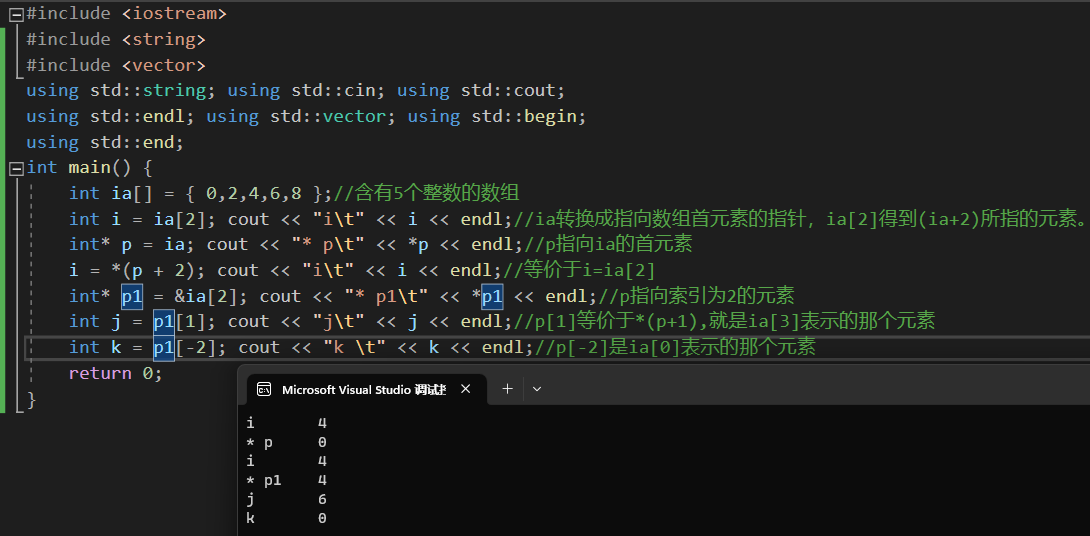Click the <string> header include

[163, 39]
